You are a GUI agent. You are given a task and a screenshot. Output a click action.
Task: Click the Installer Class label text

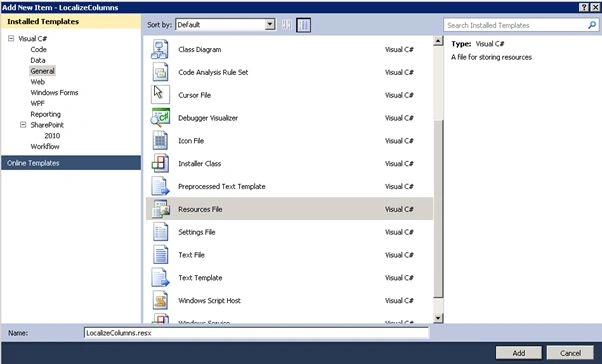[x=199, y=163]
